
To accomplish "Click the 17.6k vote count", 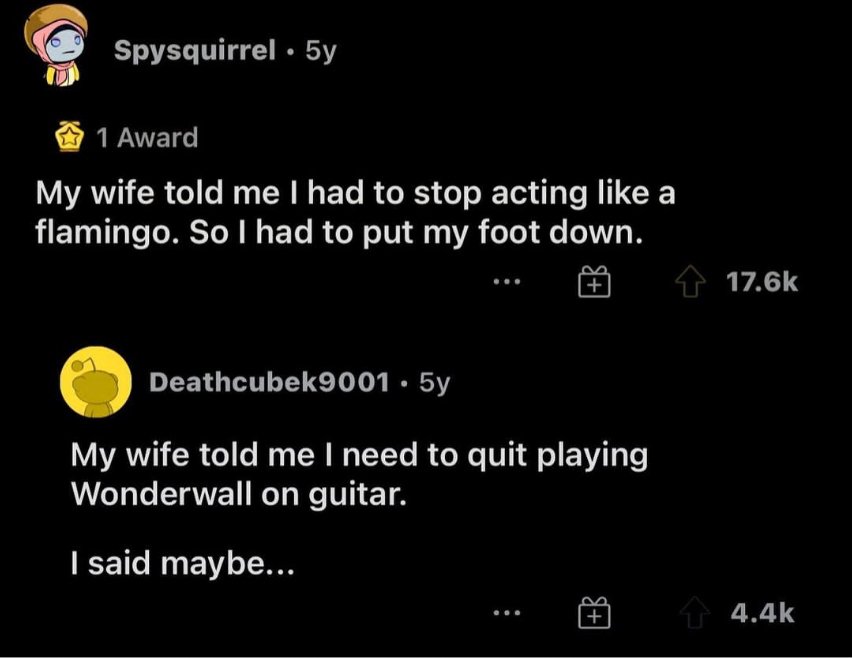I will click(762, 282).
